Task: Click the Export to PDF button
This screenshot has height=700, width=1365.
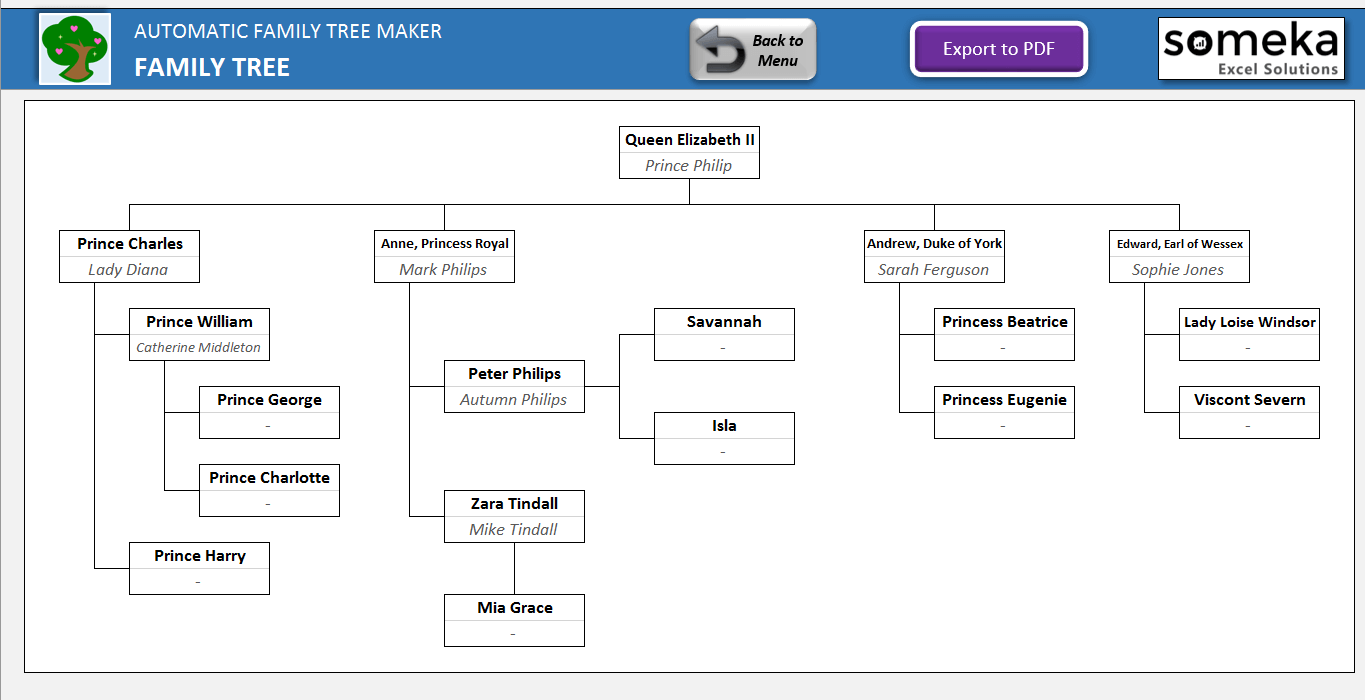Action: point(998,47)
